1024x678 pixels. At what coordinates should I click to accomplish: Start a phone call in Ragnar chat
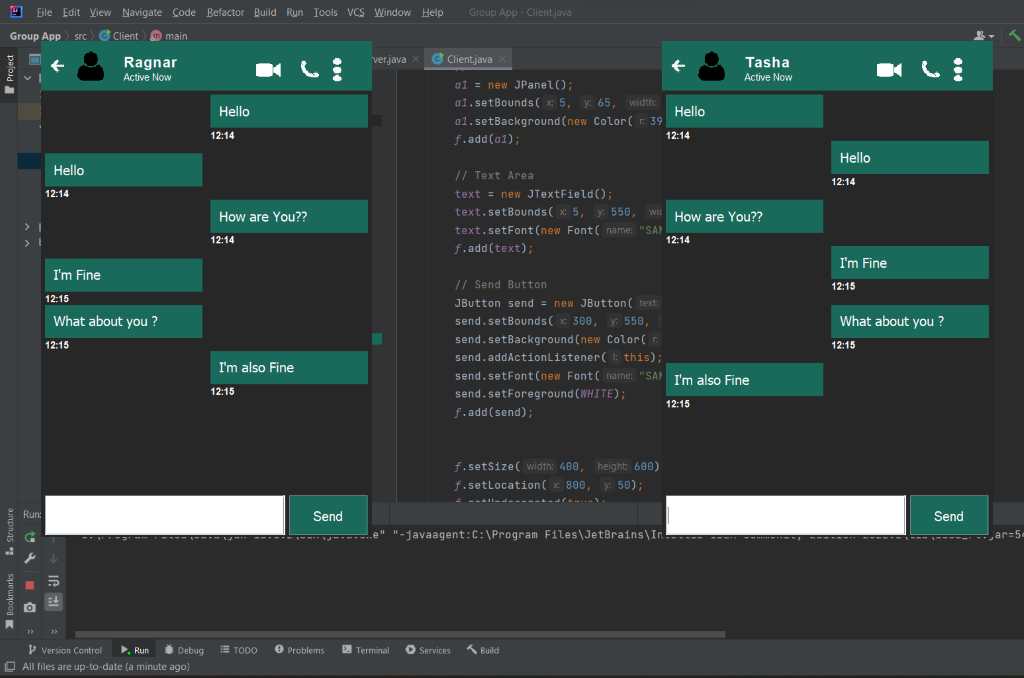[310, 69]
